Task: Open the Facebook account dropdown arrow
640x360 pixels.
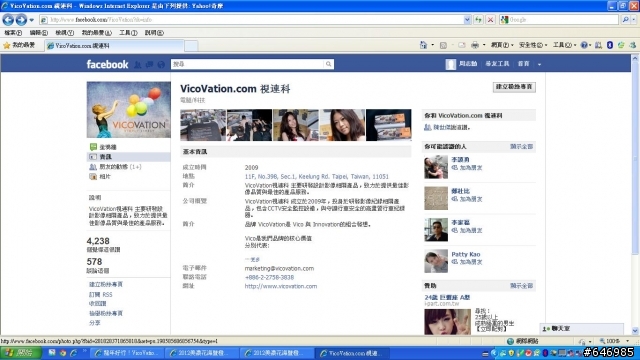Action: click(x=539, y=64)
